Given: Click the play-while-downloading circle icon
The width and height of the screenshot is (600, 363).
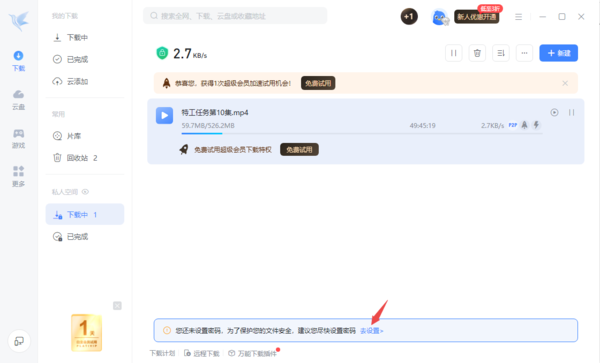Looking at the screenshot, I should (554, 112).
